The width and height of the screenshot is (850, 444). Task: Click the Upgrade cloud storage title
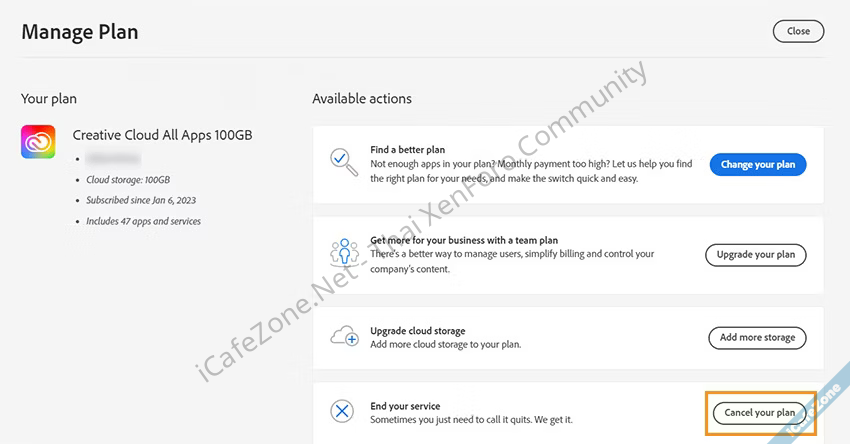418,331
